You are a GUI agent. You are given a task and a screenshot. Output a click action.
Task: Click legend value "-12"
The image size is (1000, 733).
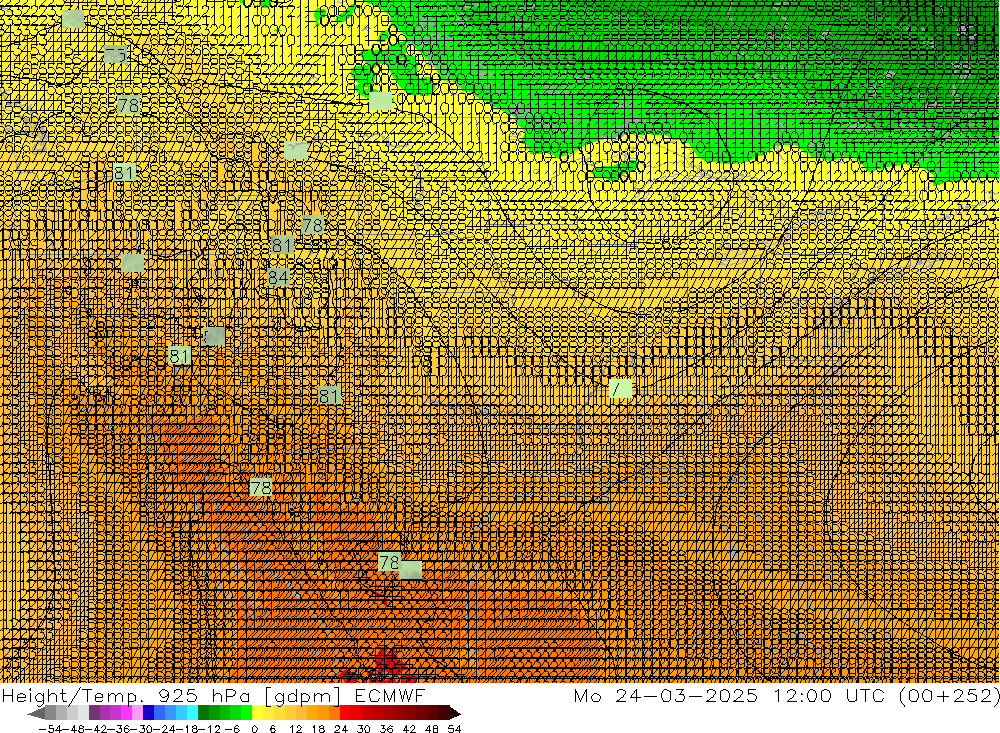pos(209,729)
